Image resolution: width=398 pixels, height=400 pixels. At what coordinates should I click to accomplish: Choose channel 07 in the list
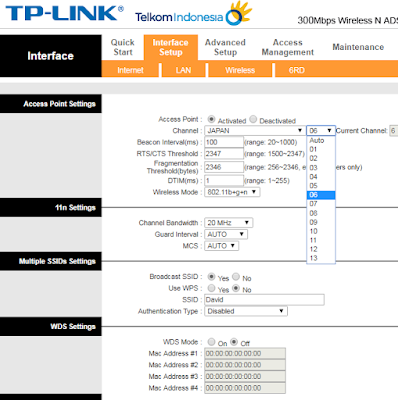click(x=321, y=204)
